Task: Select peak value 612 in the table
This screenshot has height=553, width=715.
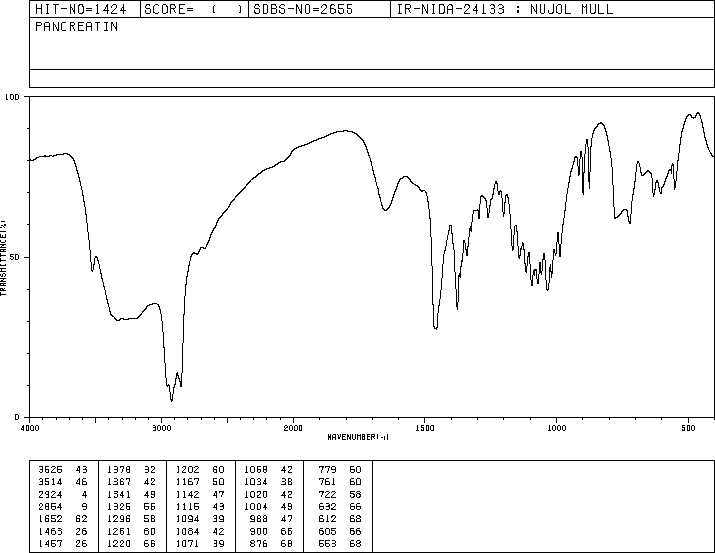Action: tap(327, 519)
